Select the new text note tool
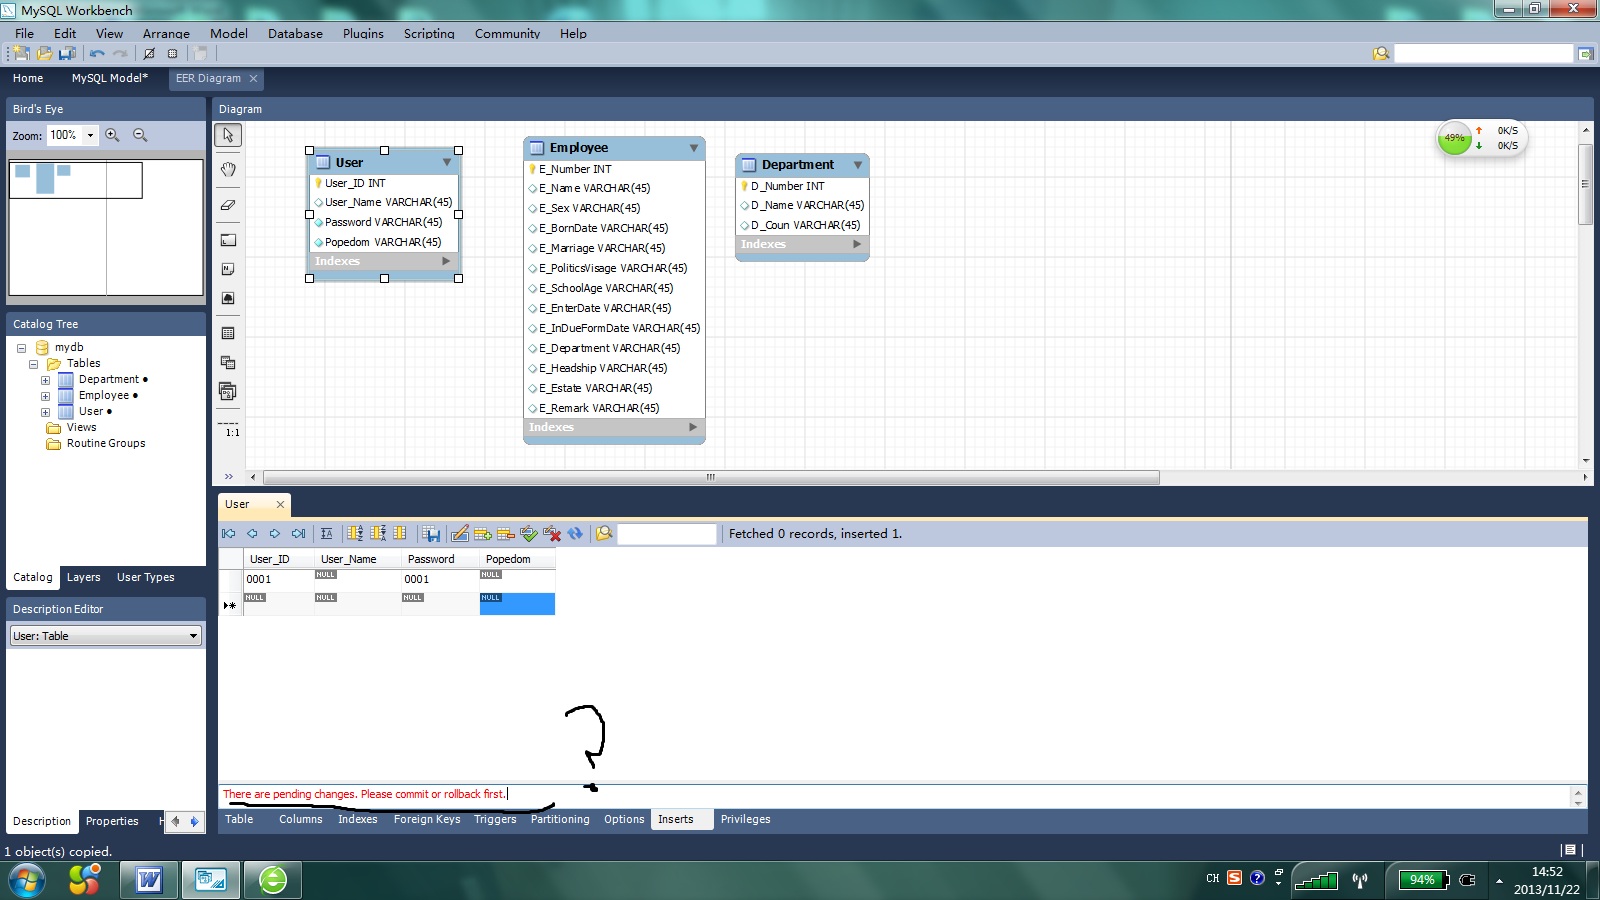Image resolution: width=1600 pixels, height=900 pixels. 228,269
